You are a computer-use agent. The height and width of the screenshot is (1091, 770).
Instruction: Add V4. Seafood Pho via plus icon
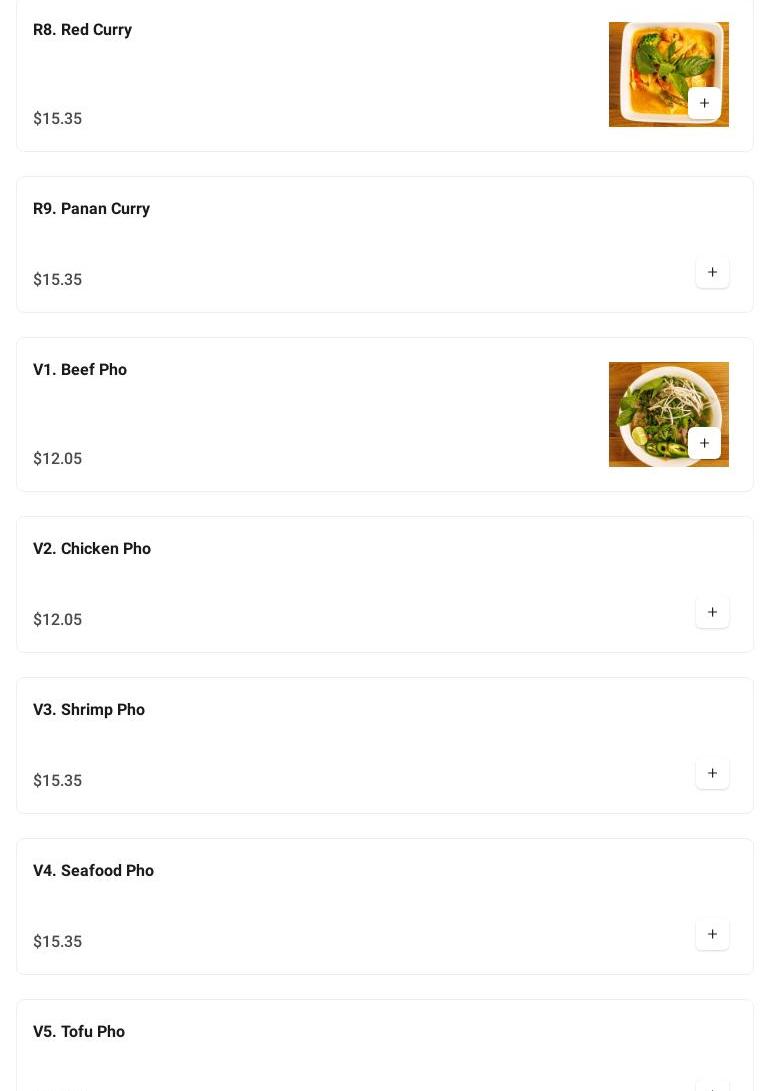coord(712,934)
